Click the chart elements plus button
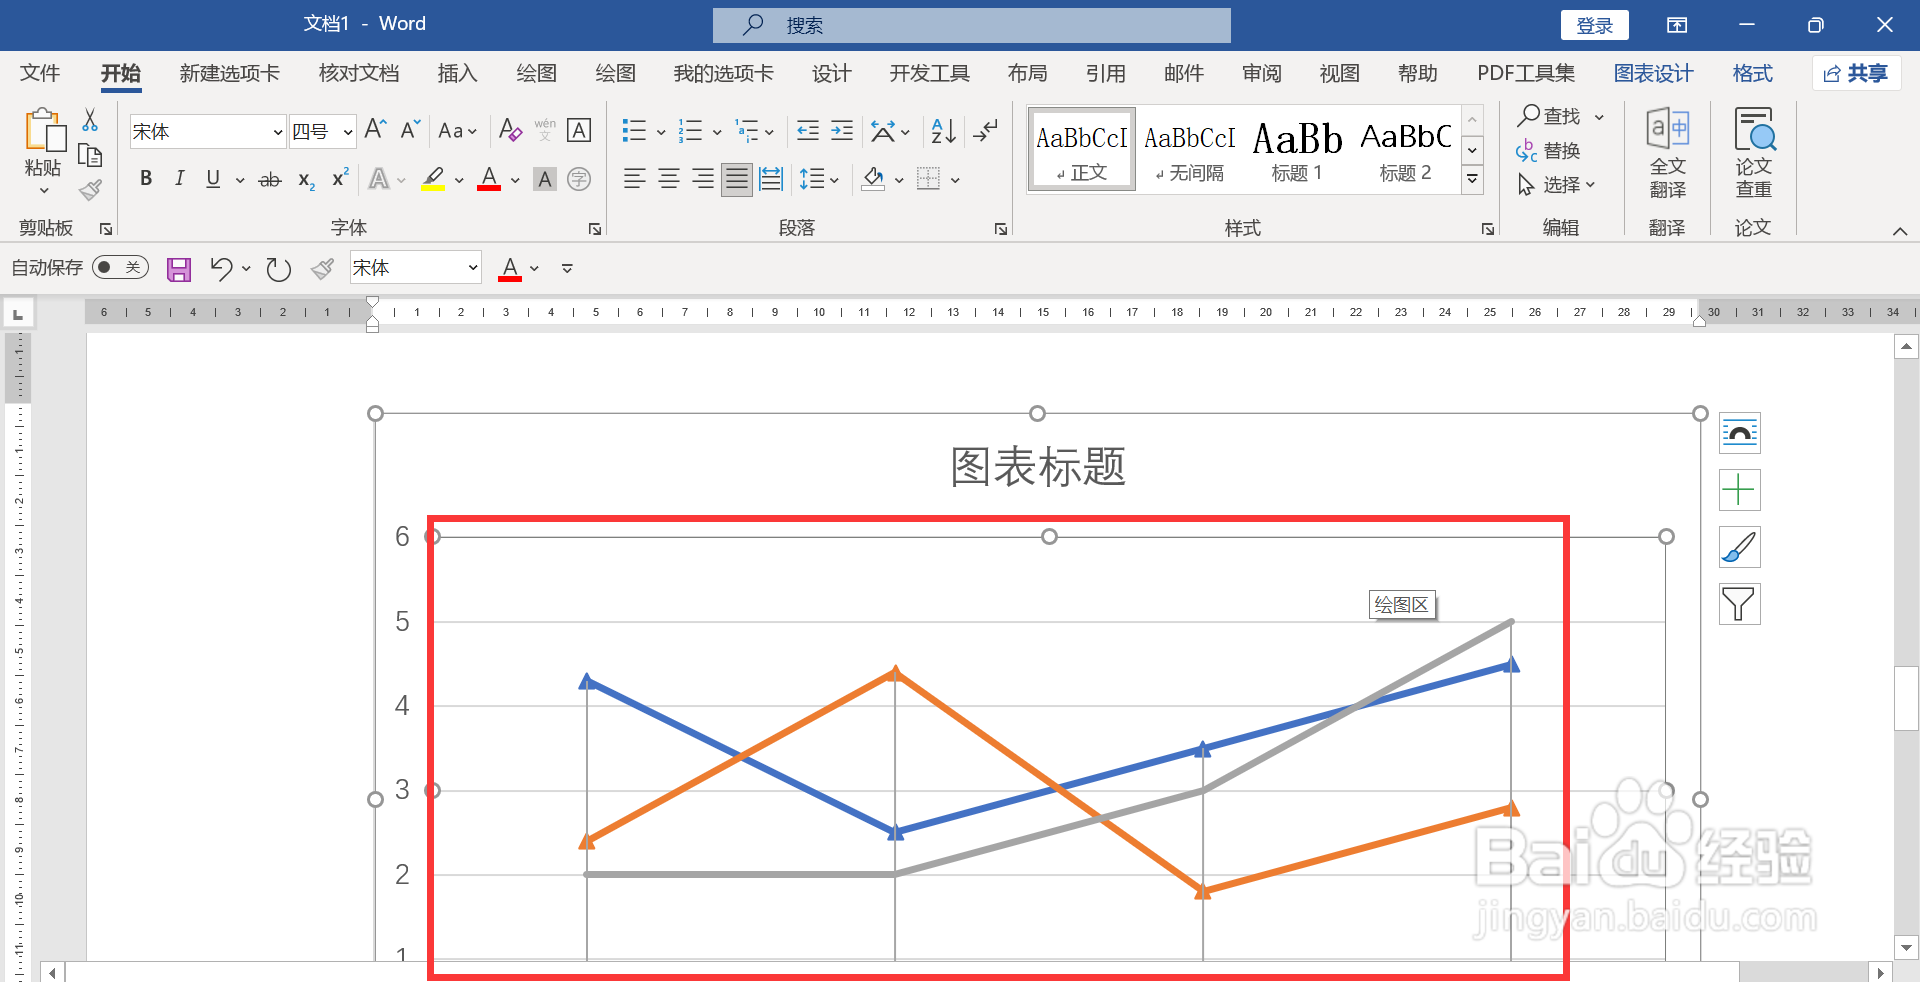The height and width of the screenshot is (982, 1920). 1739,490
